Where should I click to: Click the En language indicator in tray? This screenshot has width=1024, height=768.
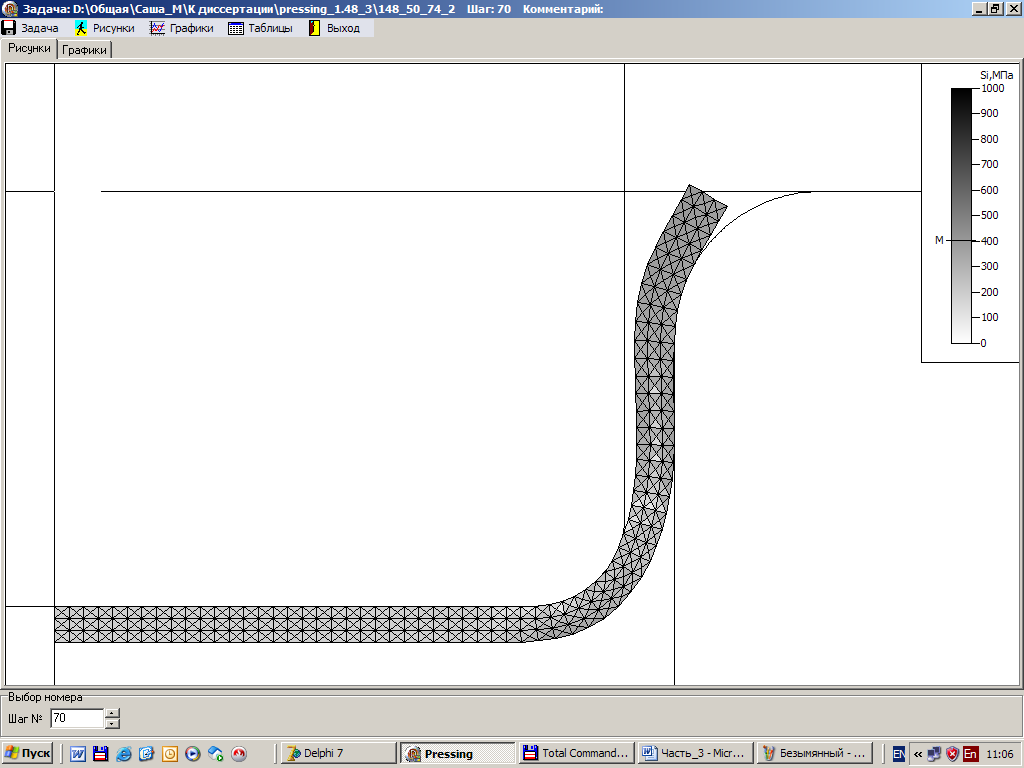(969, 754)
